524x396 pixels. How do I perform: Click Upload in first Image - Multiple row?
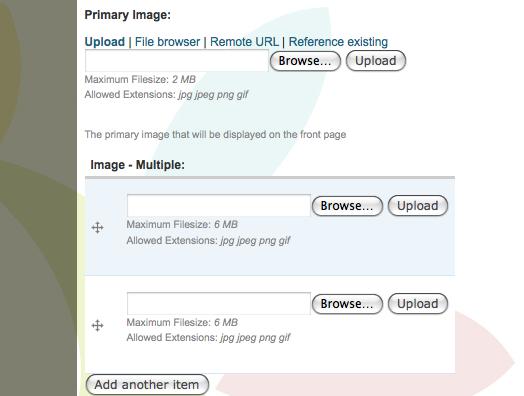pos(418,206)
